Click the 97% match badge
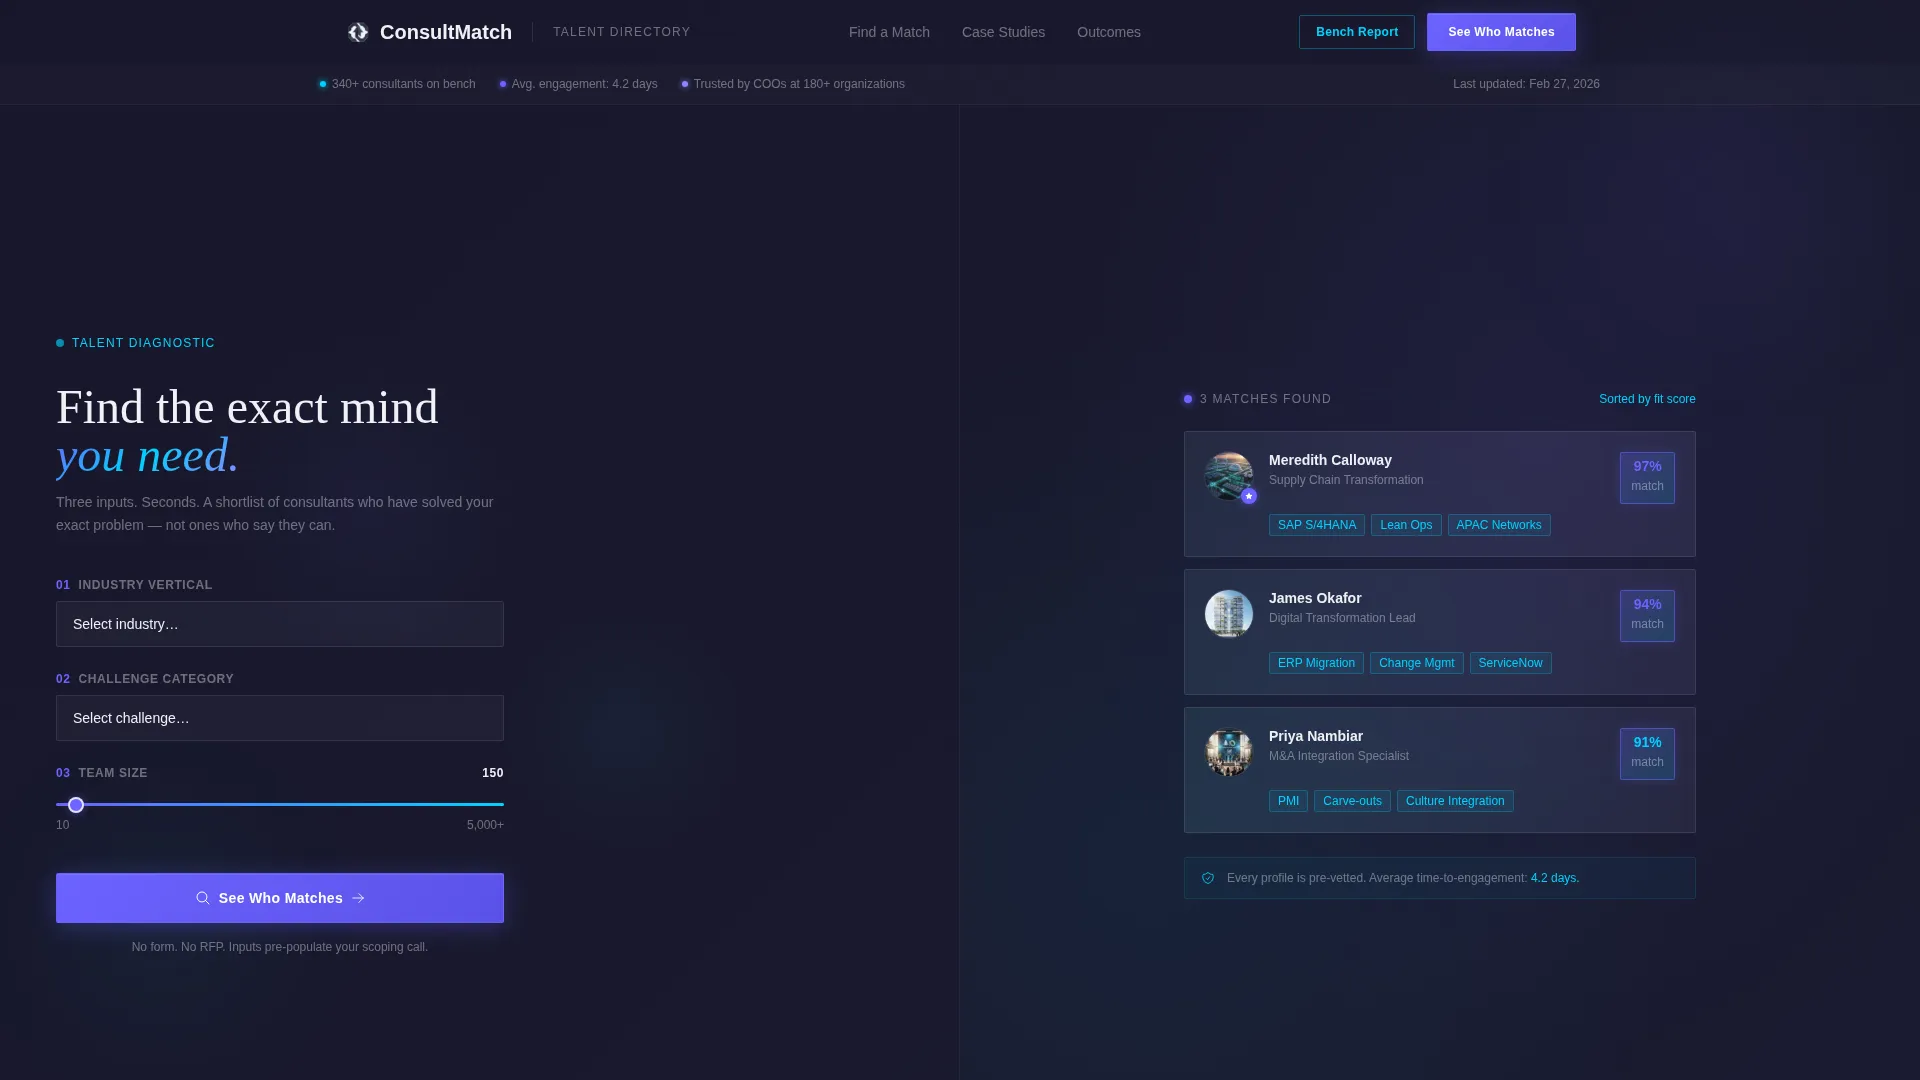Viewport: 1920px width, 1080px height. click(x=1647, y=477)
